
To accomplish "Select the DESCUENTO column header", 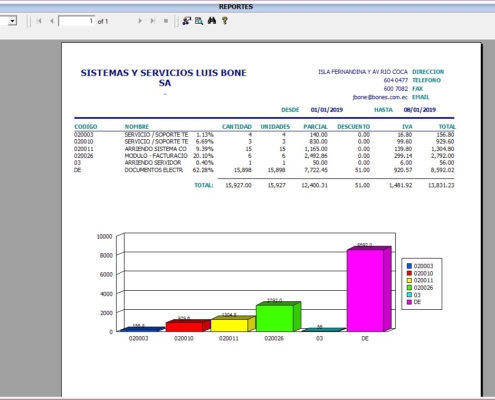I will (354, 127).
